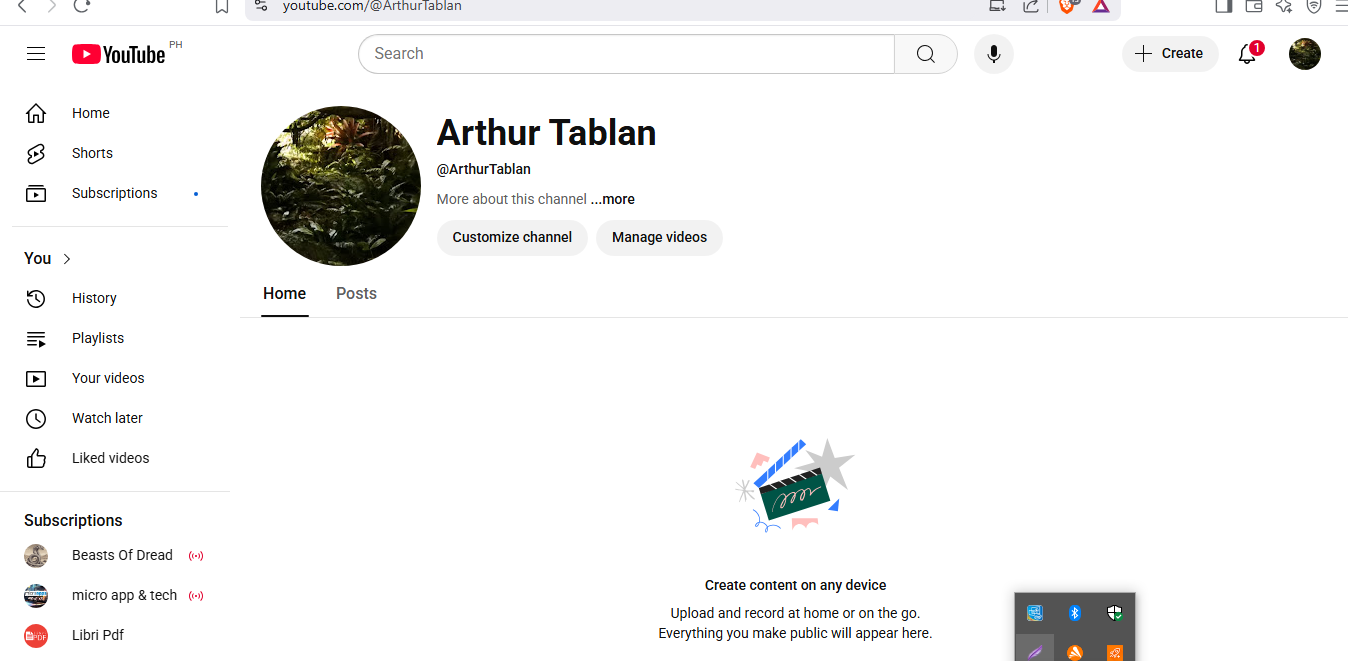
Task: Click the share page icon
Action: point(1031,6)
